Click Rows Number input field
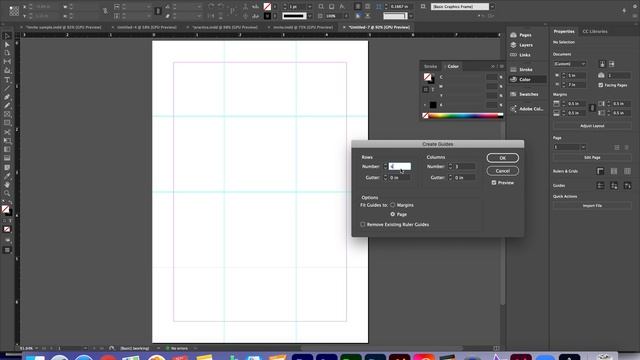The width and height of the screenshot is (640, 360). coord(400,167)
